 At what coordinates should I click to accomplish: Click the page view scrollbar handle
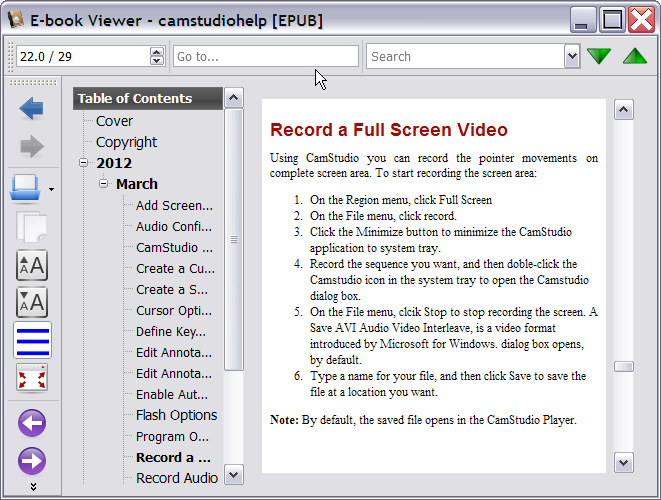(623, 367)
